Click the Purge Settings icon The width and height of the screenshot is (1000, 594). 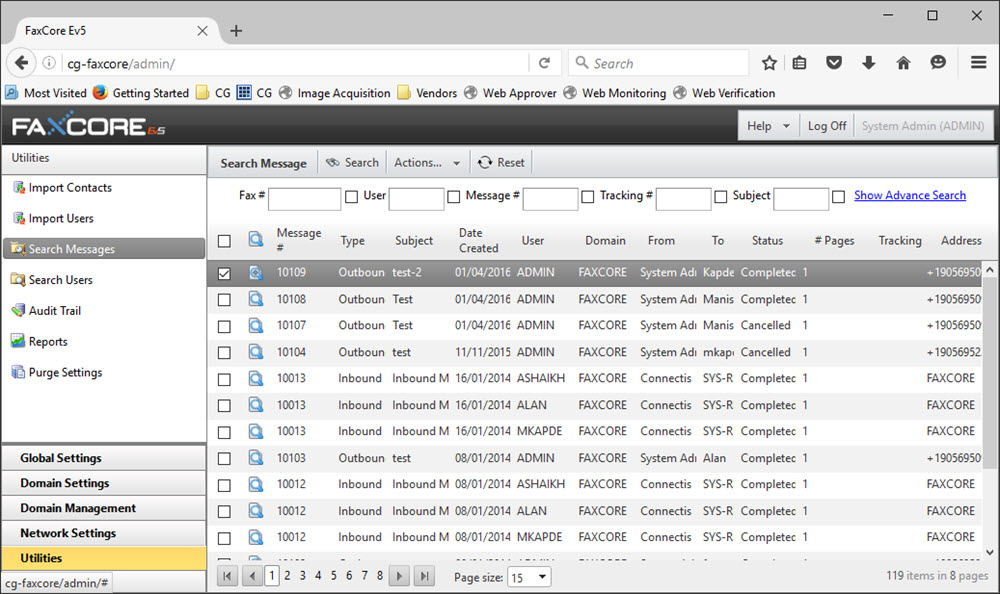coord(18,371)
